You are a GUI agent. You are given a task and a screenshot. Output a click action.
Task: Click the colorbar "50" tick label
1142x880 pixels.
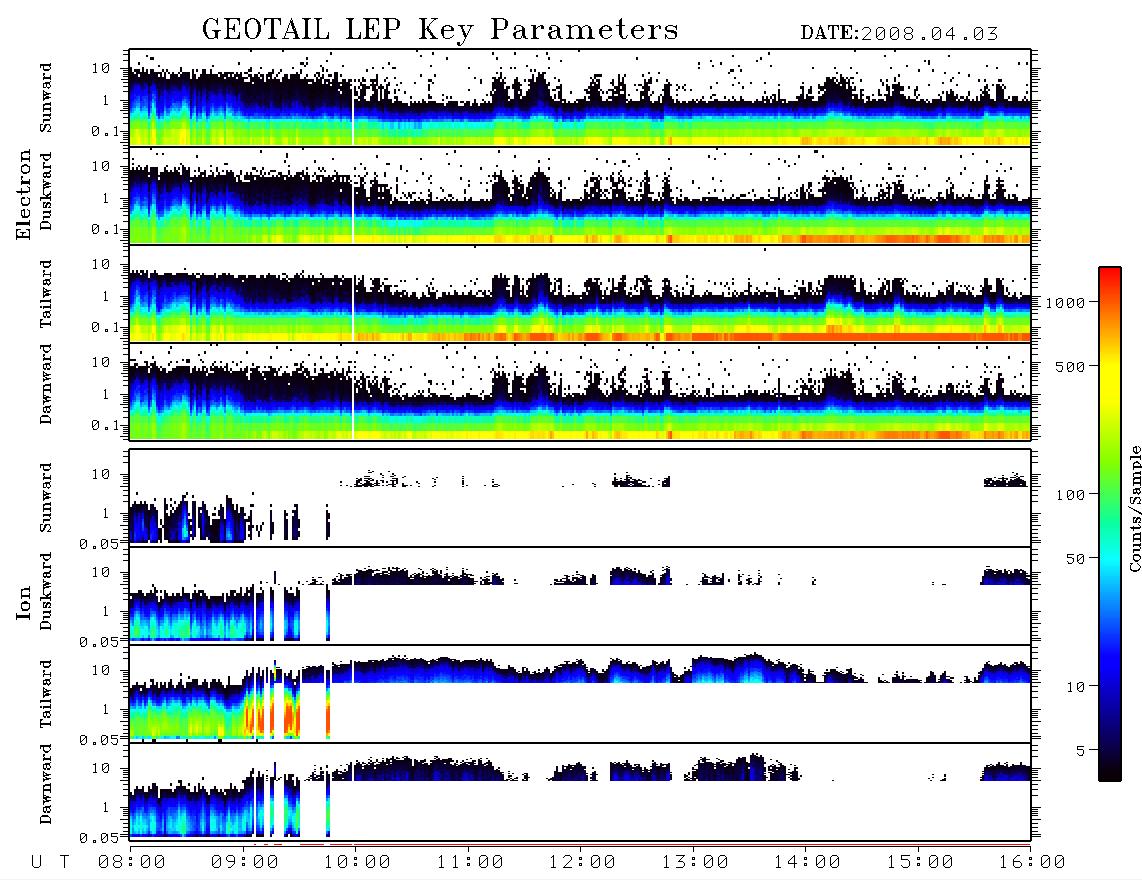1075,559
